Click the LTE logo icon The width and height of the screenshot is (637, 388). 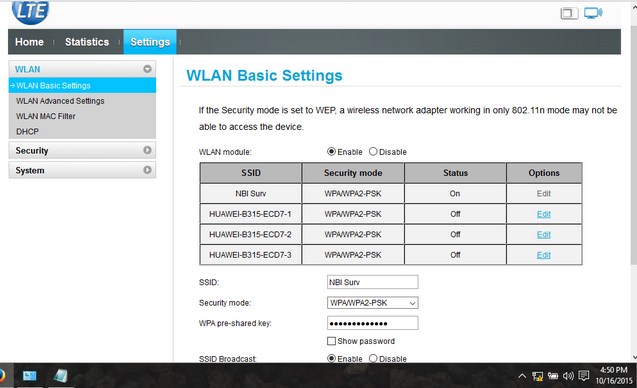30,12
